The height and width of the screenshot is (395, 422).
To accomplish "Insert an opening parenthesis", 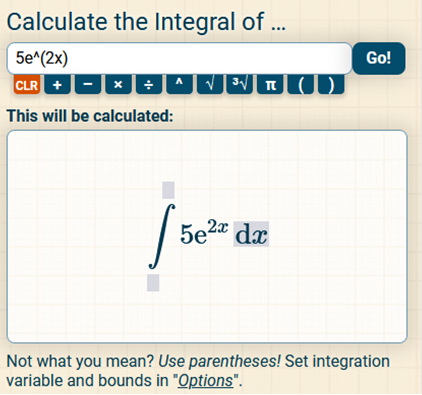I will (300, 85).
